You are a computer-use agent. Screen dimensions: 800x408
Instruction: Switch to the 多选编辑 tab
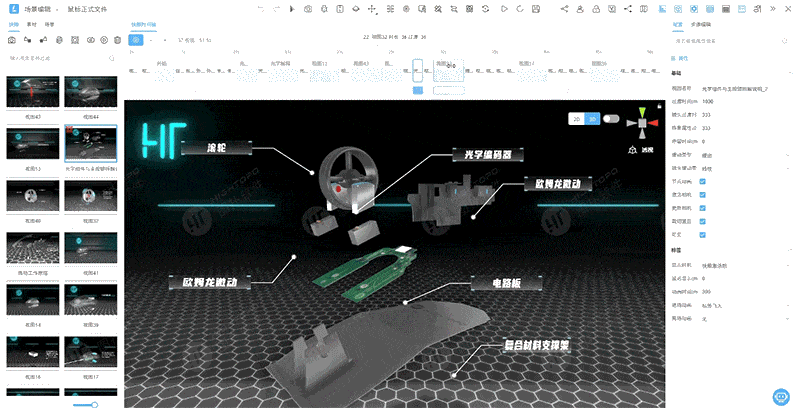pyautogui.click(x=701, y=24)
